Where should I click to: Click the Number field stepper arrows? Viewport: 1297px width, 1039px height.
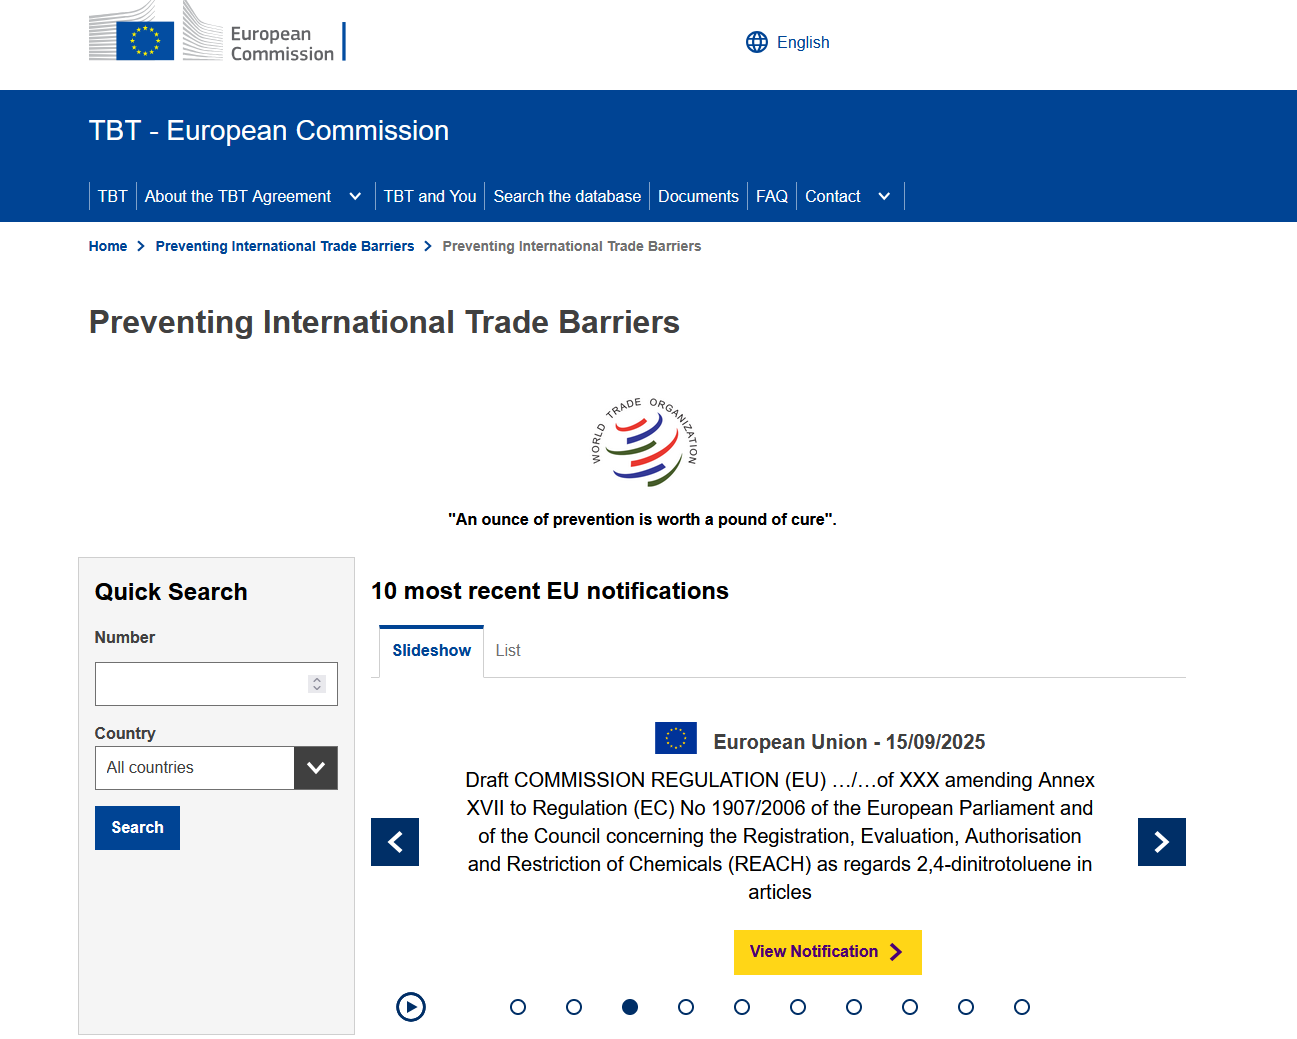[x=317, y=684]
